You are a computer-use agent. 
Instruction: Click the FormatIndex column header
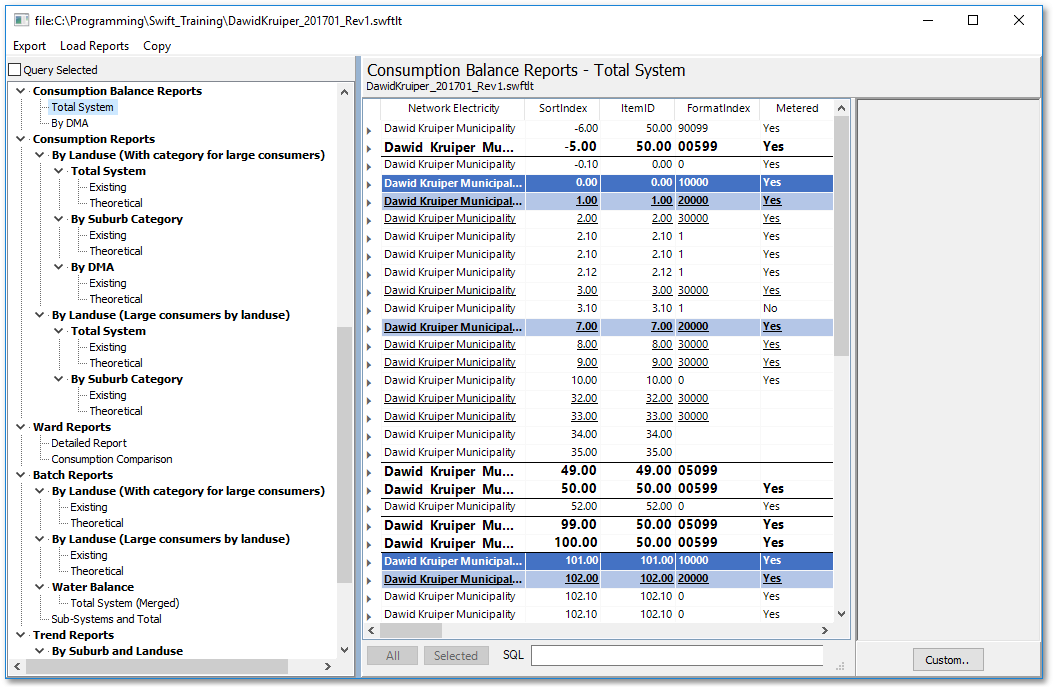[718, 108]
